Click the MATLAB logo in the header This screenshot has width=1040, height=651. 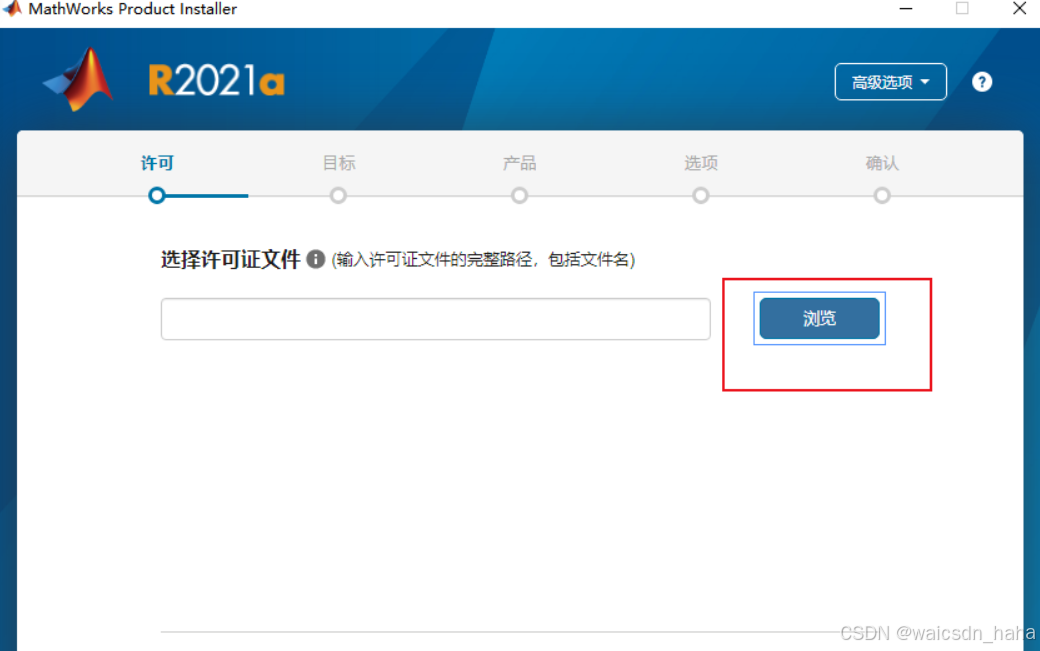78,80
